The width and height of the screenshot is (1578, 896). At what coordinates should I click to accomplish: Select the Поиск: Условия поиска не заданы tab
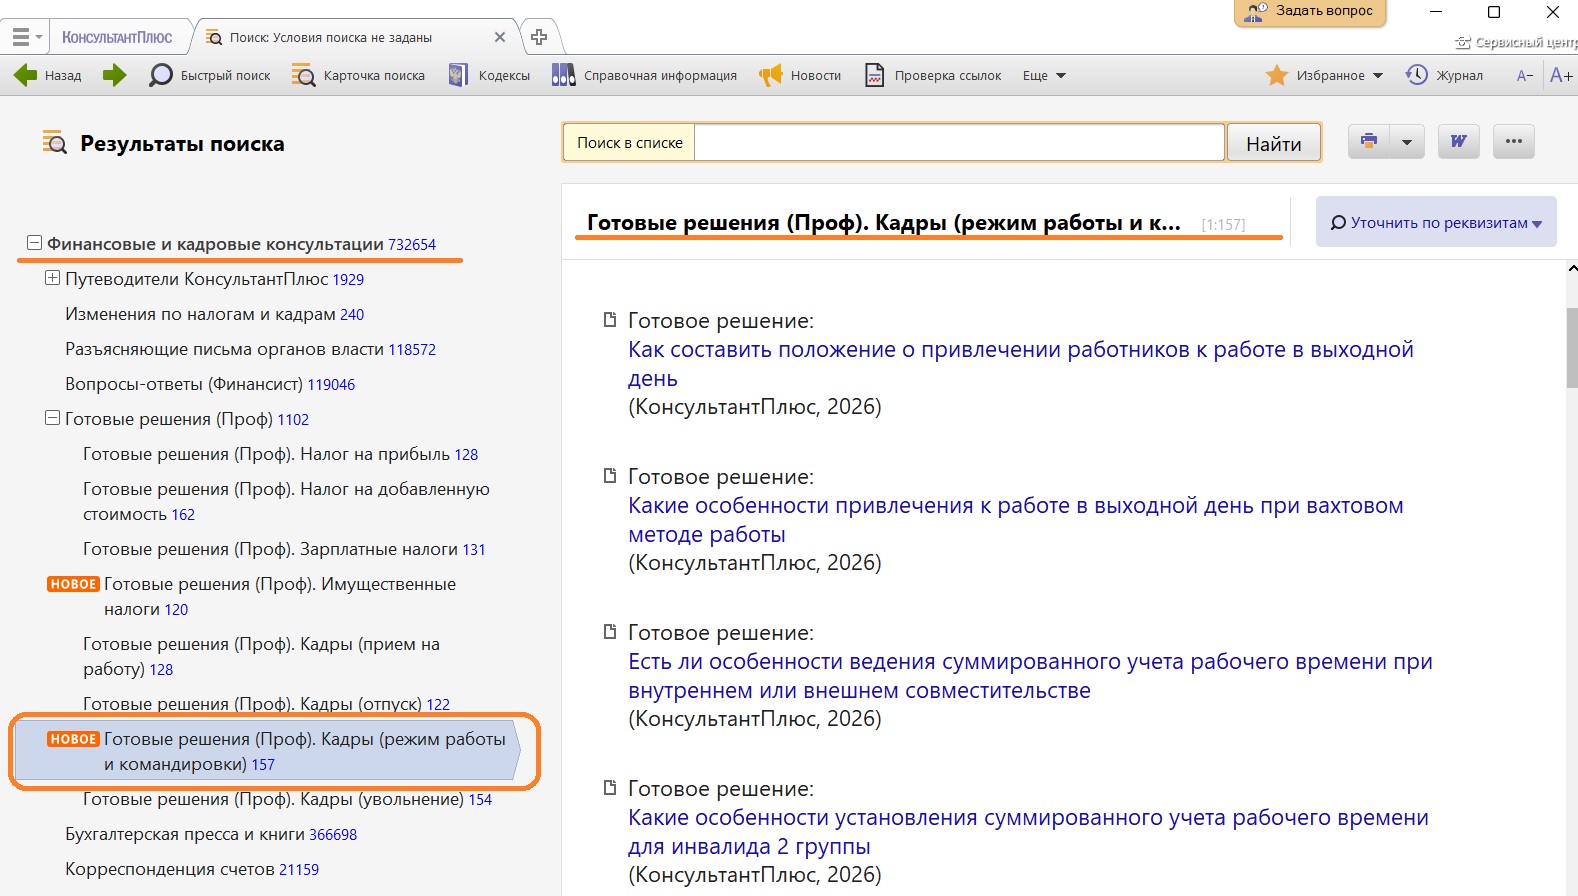[331, 37]
